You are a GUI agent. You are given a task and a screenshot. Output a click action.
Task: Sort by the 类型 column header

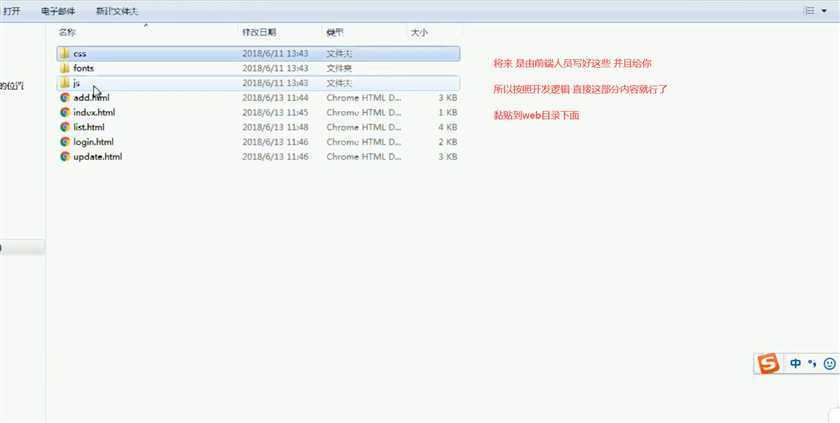tap(335, 33)
